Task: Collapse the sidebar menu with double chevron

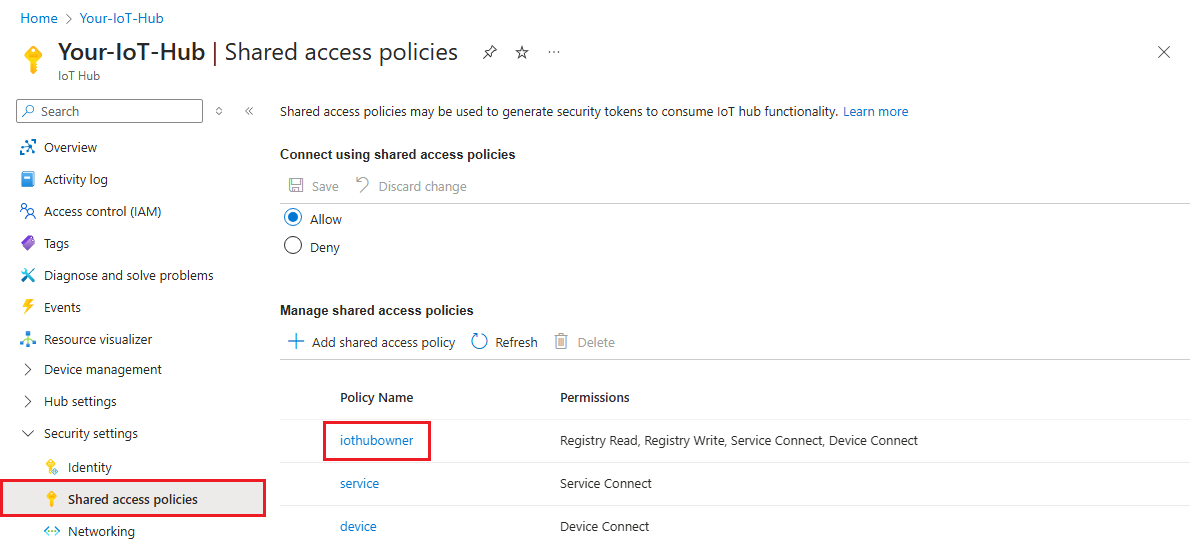Action: point(249,111)
